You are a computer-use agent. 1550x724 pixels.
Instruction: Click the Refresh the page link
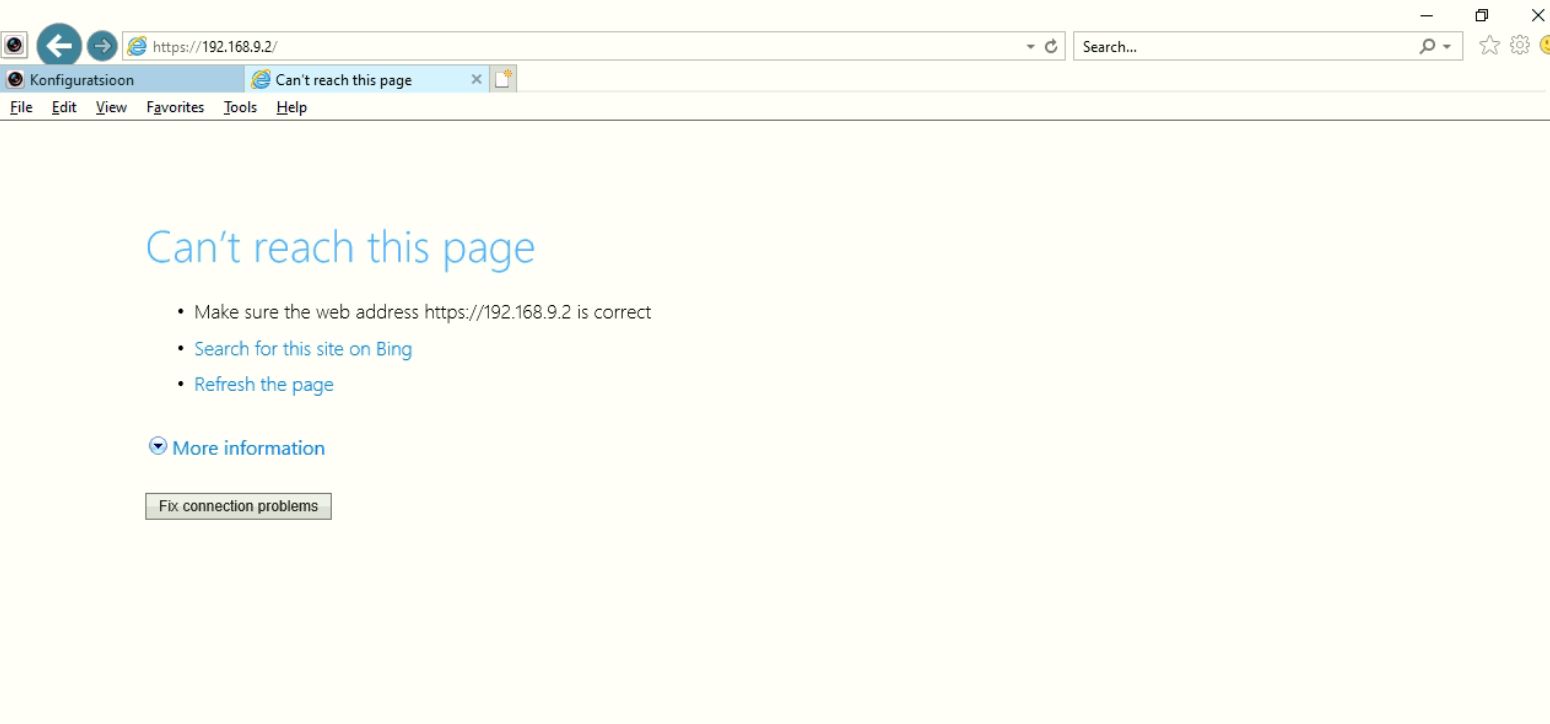click(264, 385)
